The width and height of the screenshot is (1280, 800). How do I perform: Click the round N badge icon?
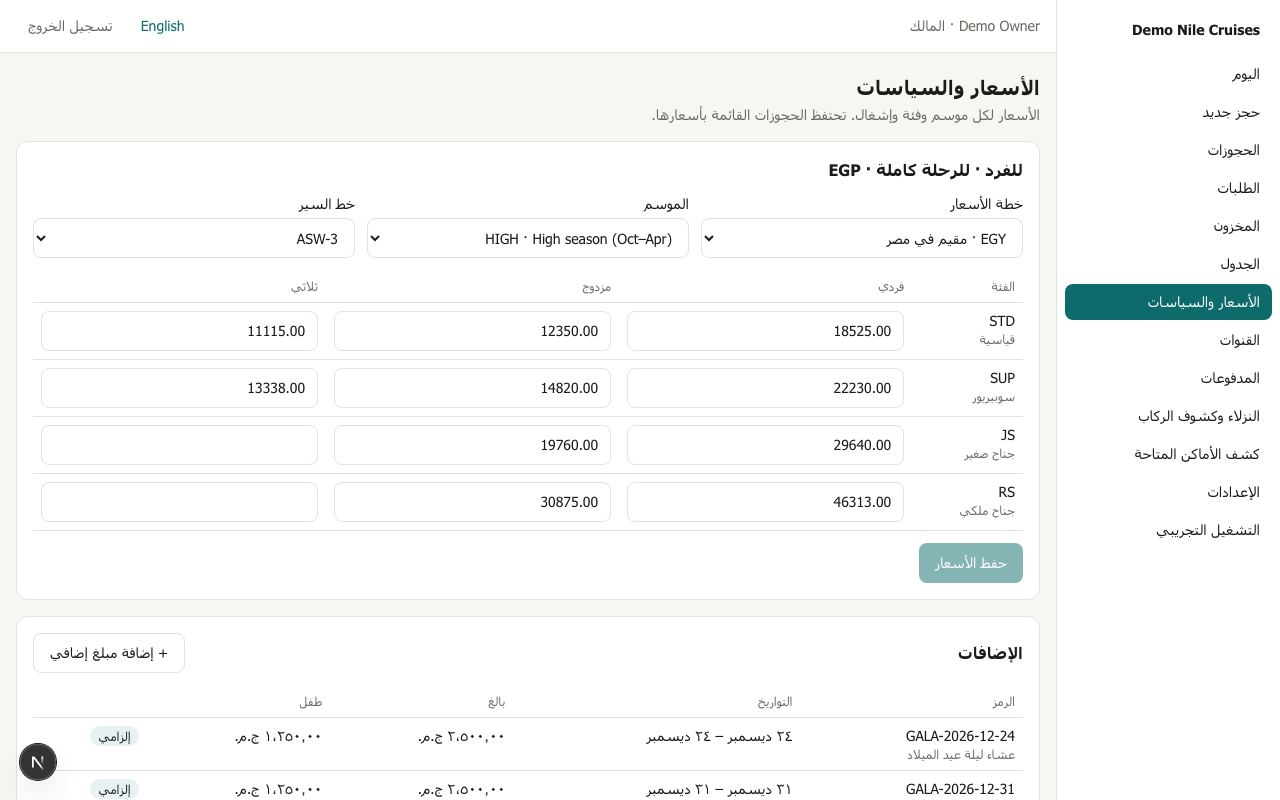point(38,762)
